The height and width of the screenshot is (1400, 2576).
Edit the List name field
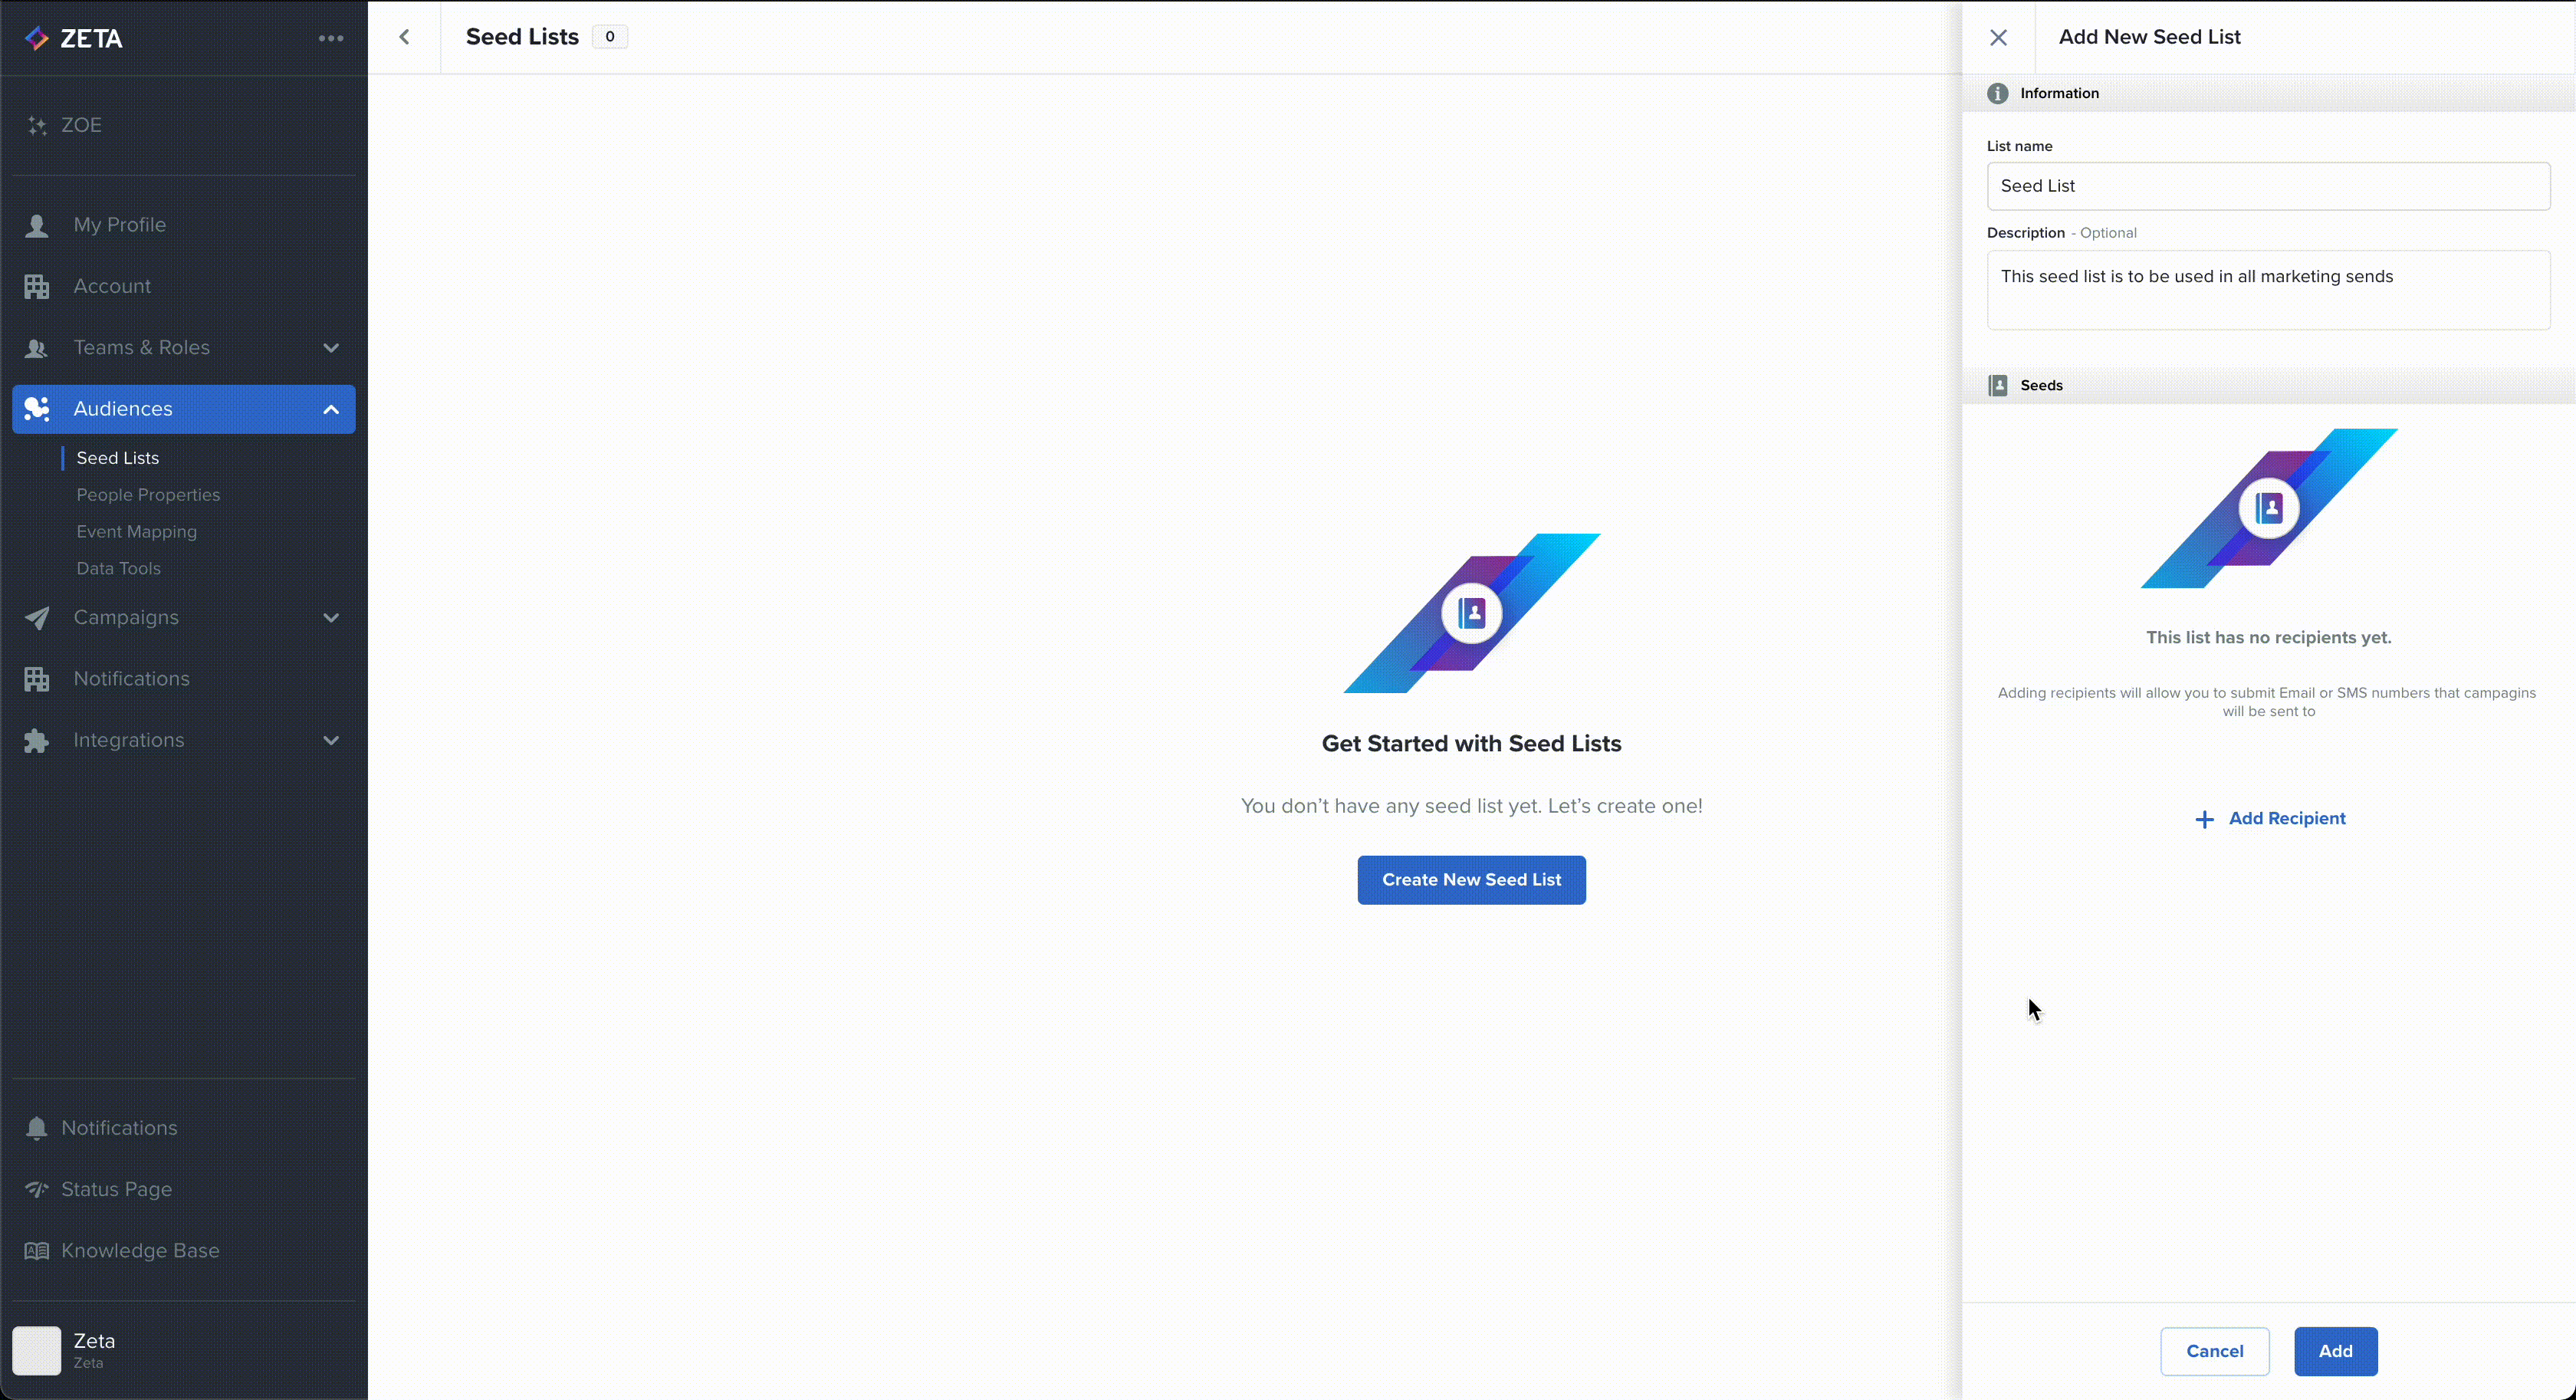point(2268,186)
